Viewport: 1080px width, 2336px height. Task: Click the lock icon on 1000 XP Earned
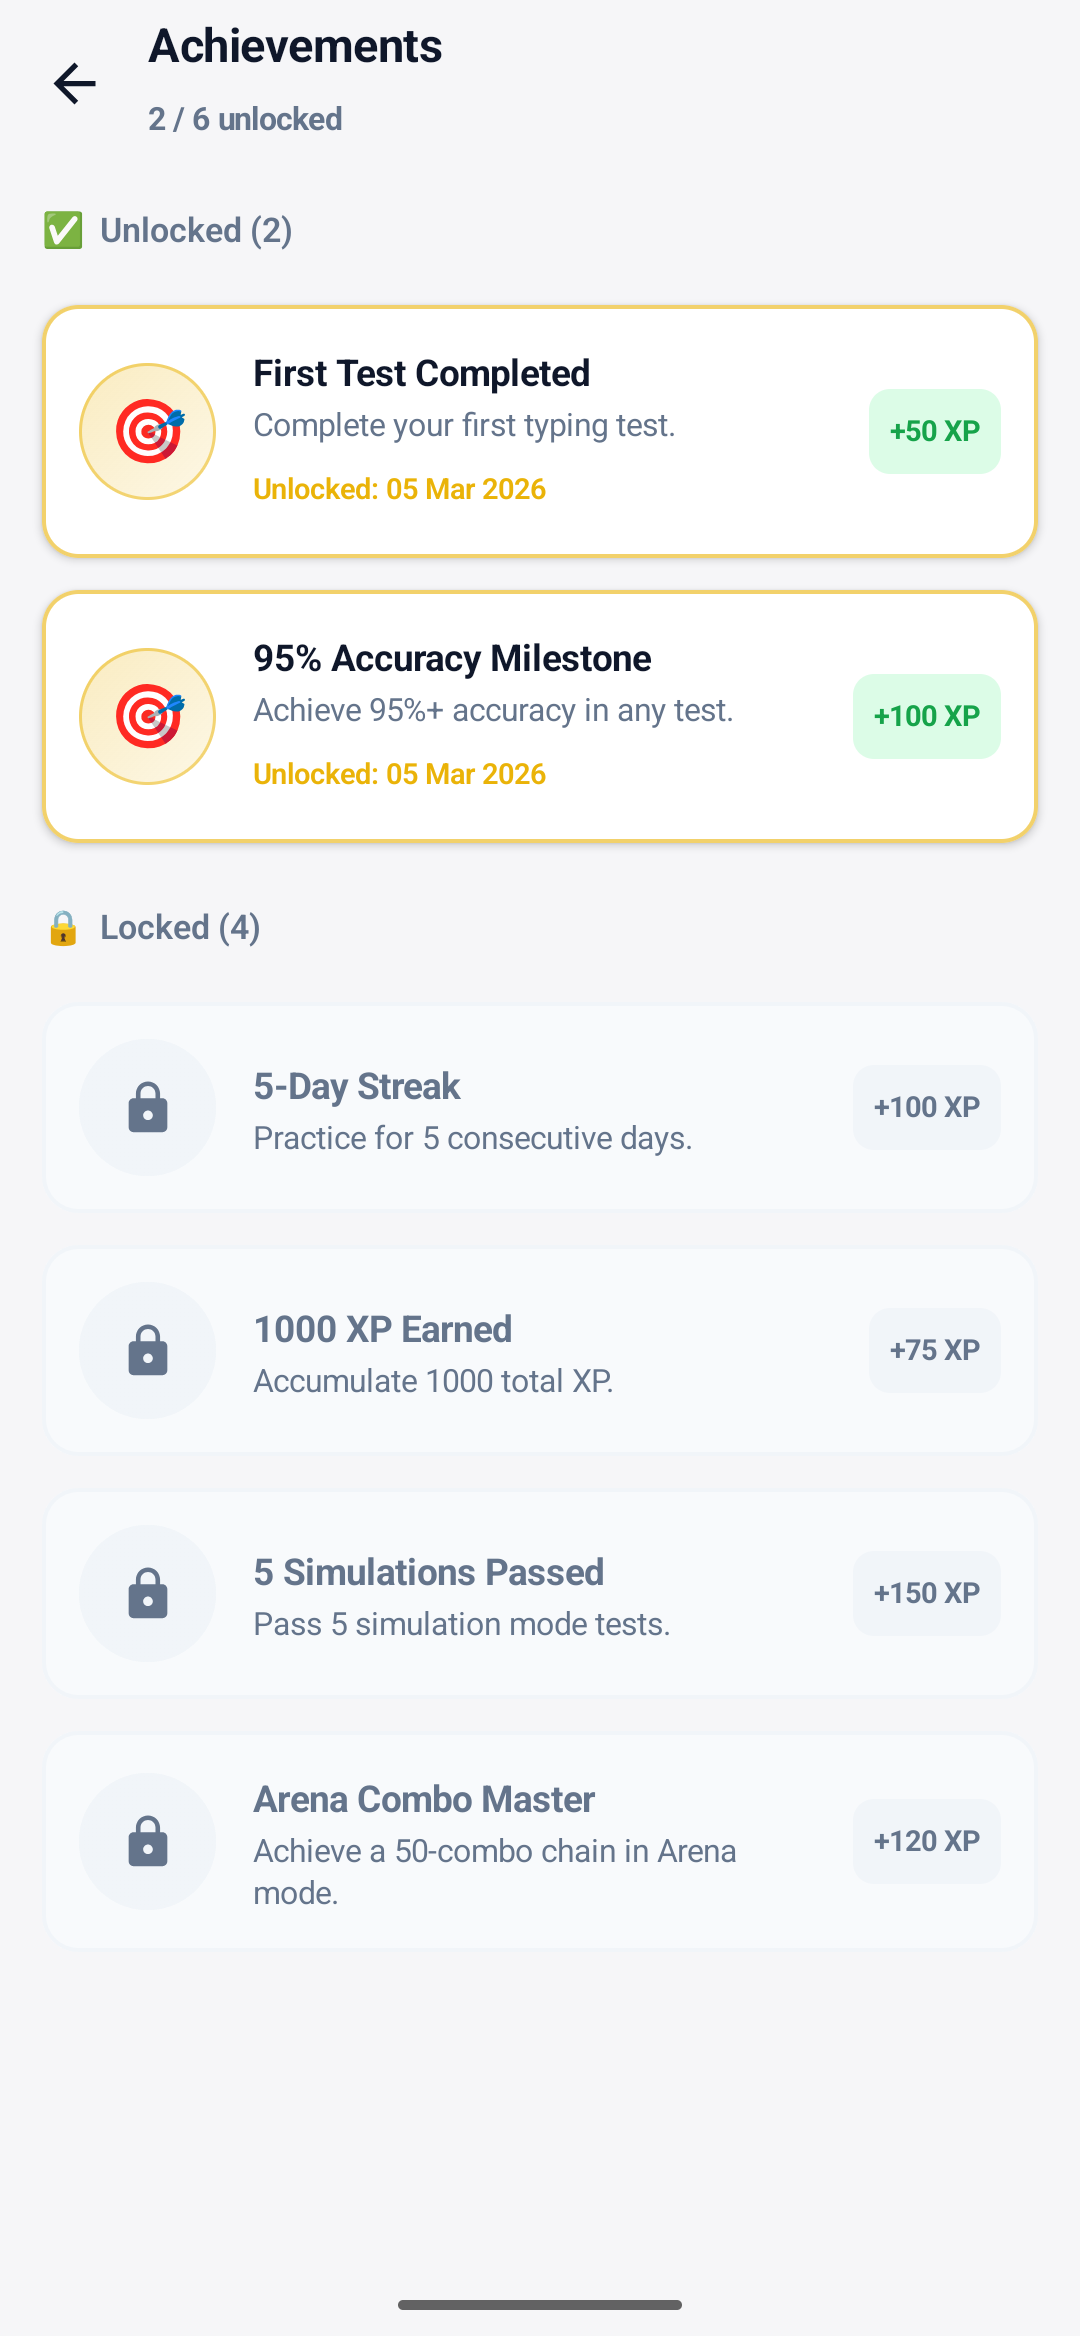coord(147,1350)
